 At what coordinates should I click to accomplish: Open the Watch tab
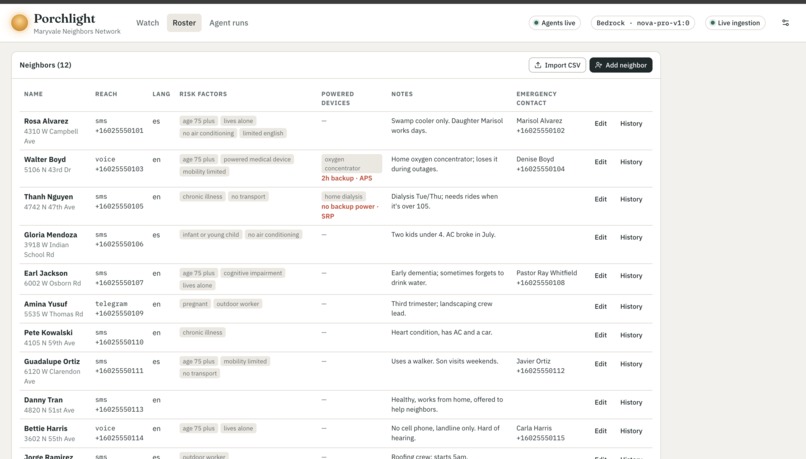click(x=148, y=23)
